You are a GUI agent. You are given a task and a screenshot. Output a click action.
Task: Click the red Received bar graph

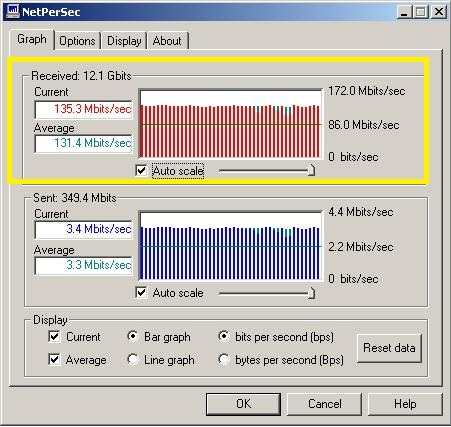[230, 123]
